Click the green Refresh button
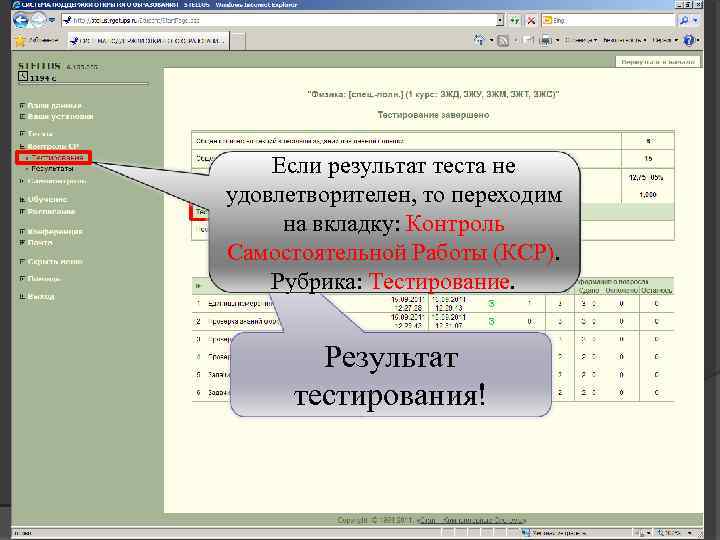This screenshot has height=540, width=720. click(515, 20)
